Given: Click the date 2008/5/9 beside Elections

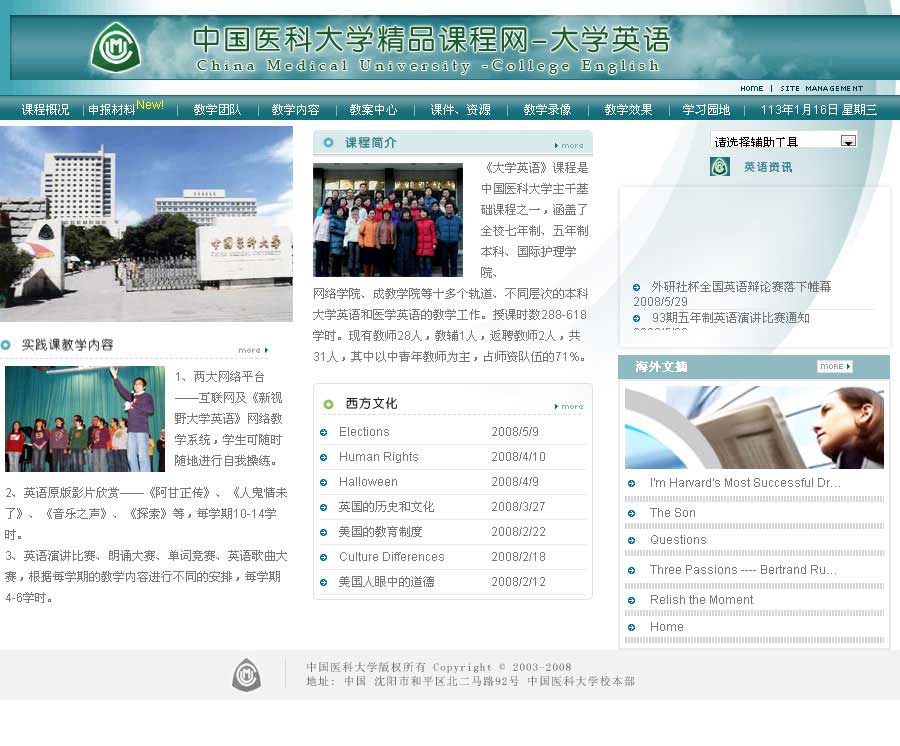Looking at the screenshot, I should (x=515, y=432).
